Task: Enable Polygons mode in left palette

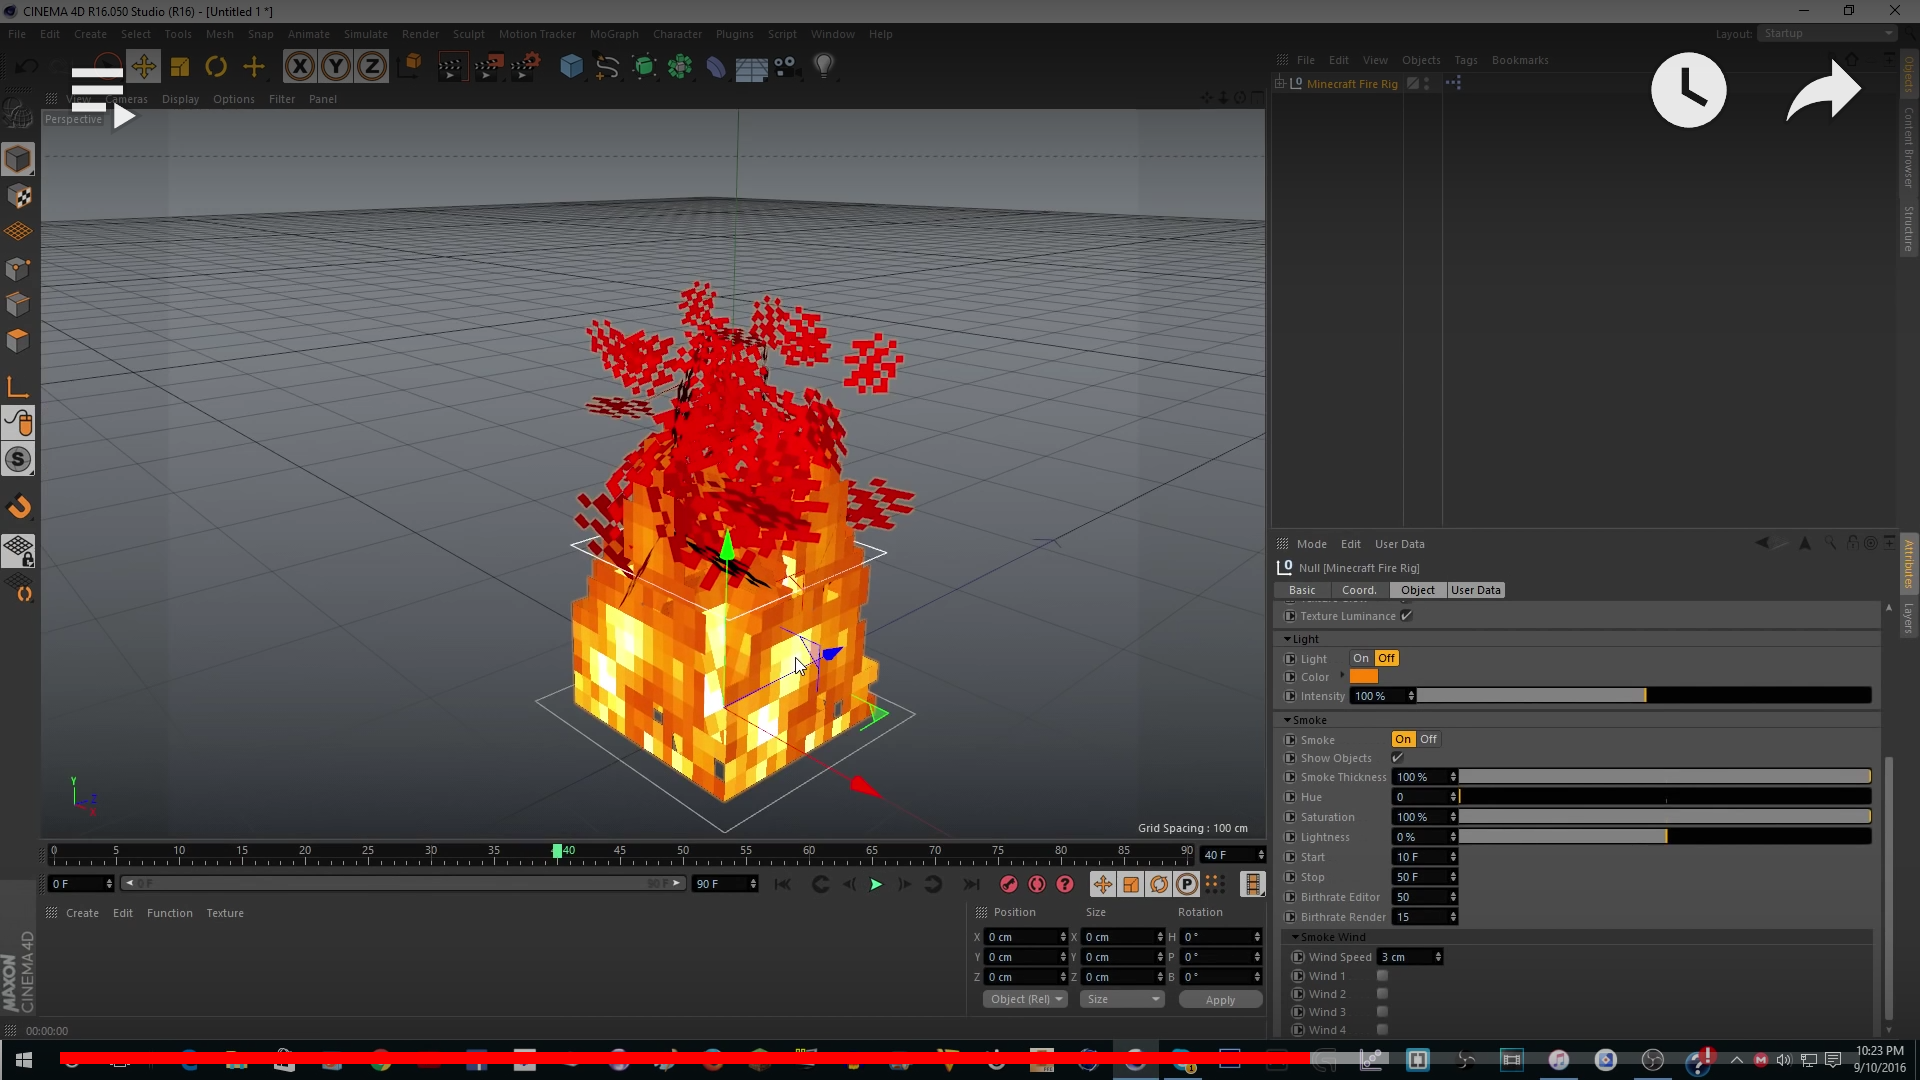Action: coord(18,341)
